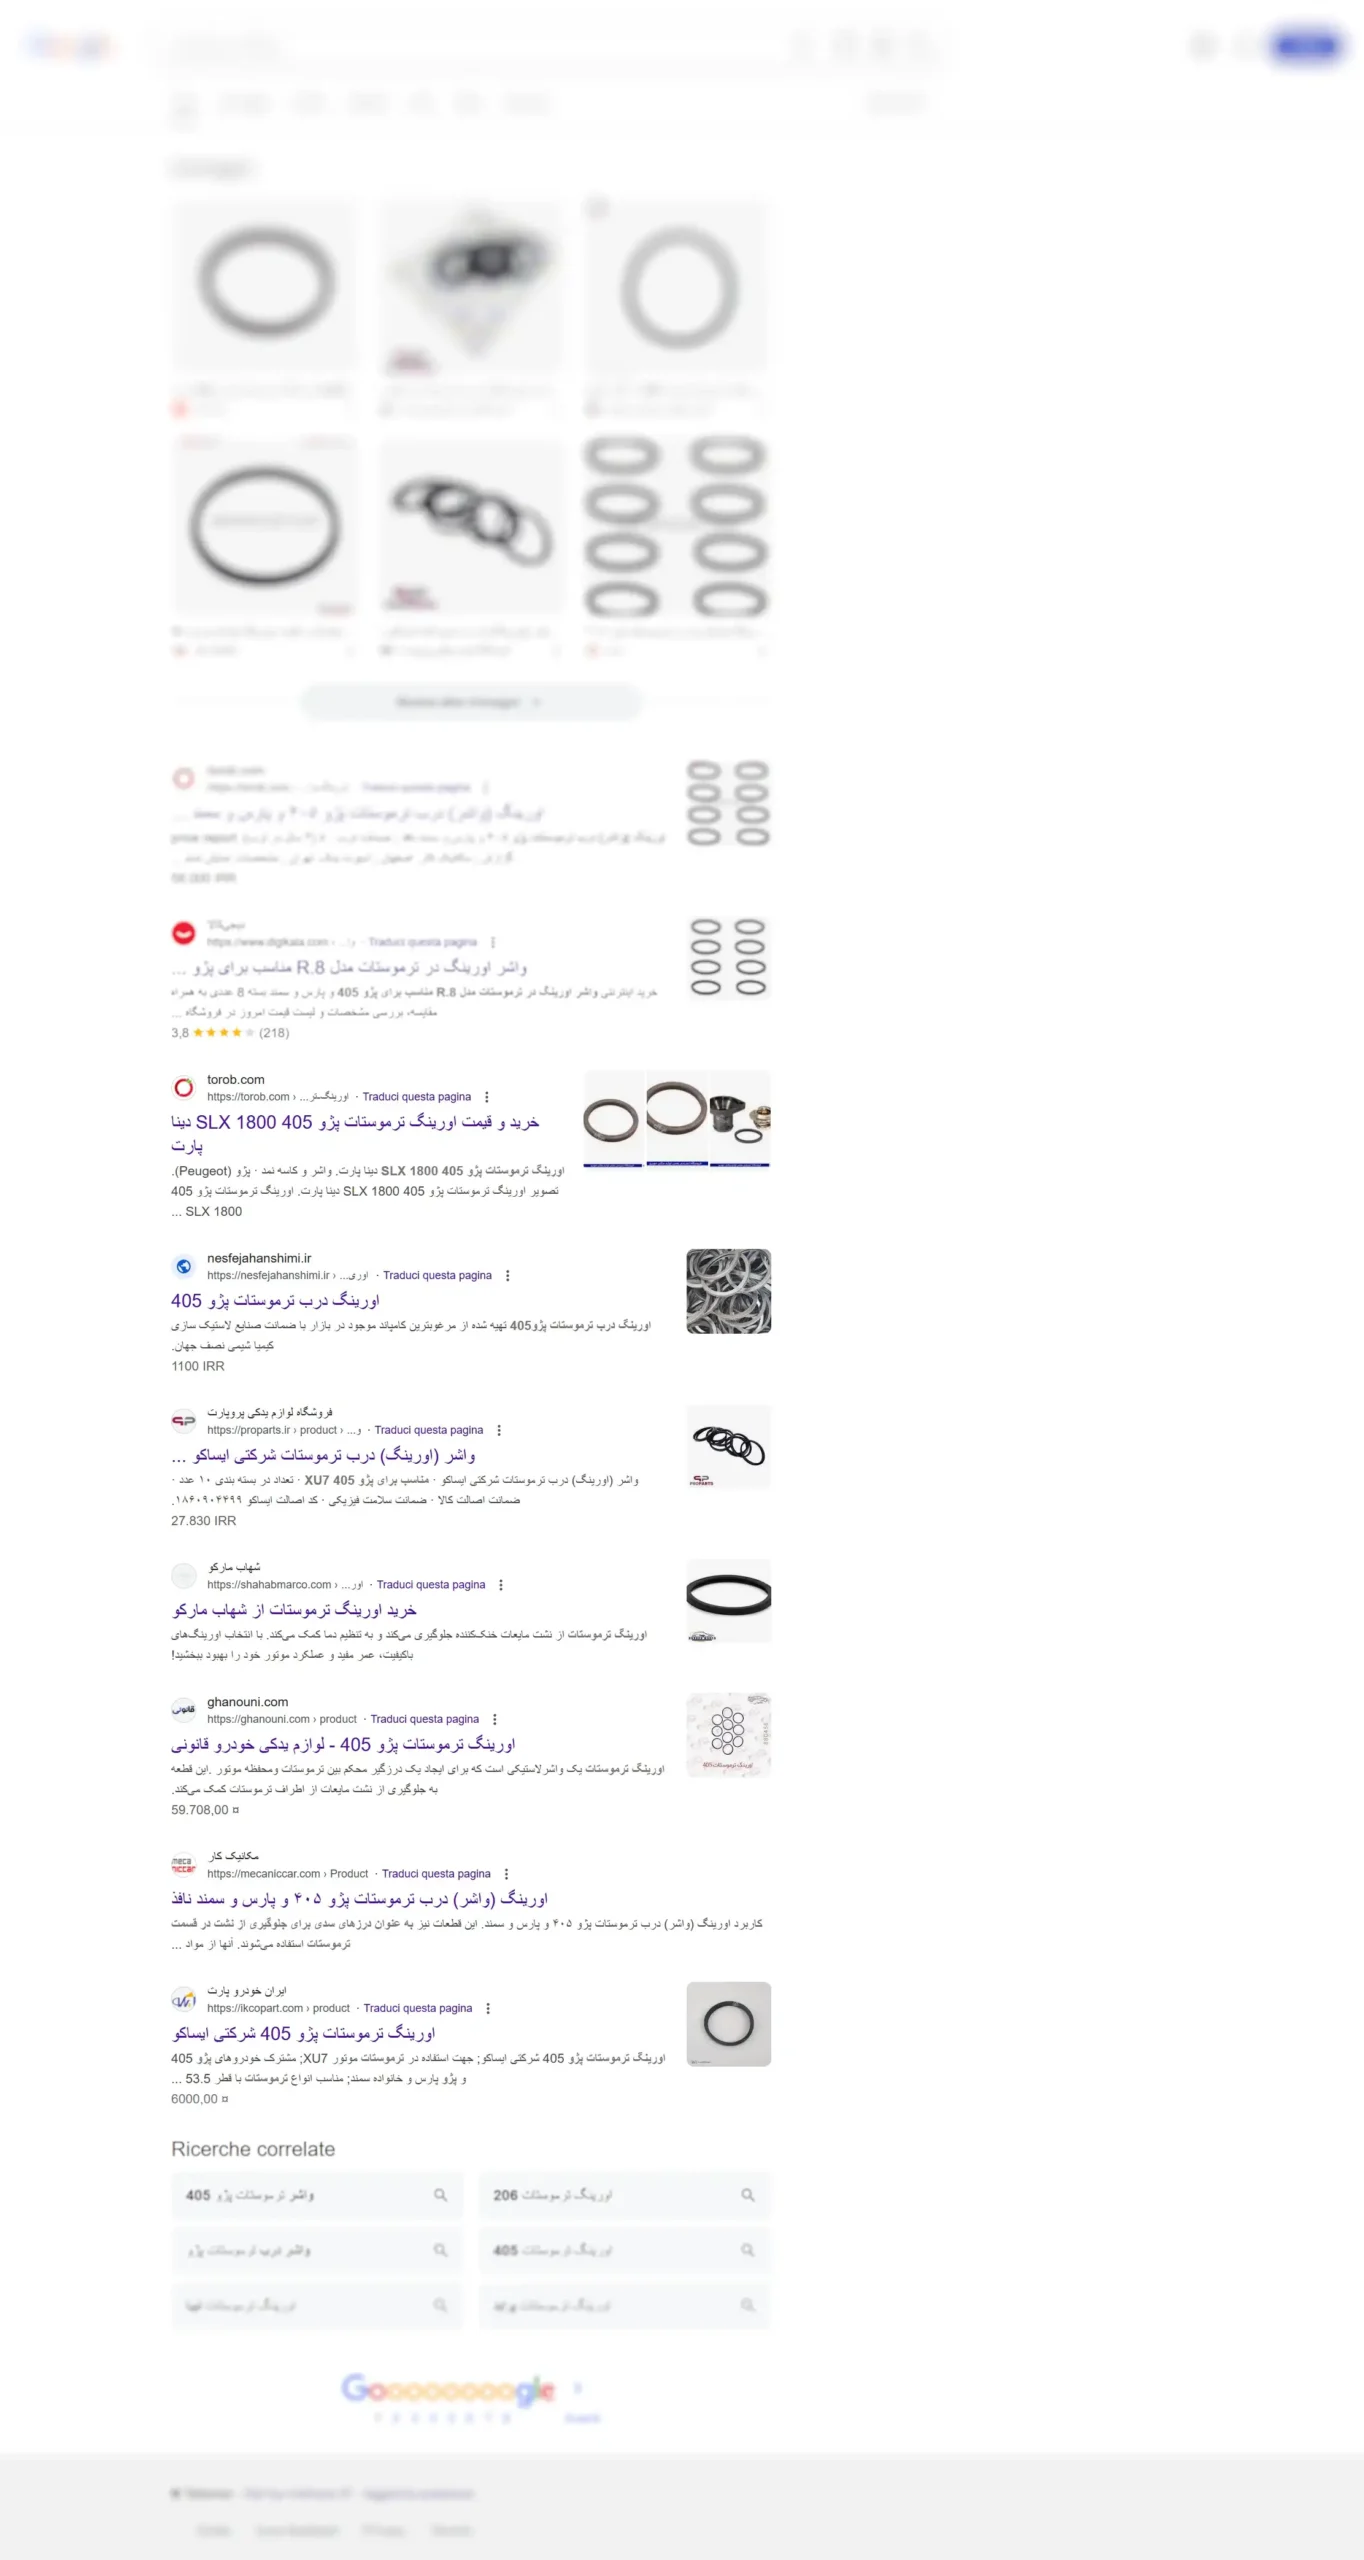Open the result titled 'اورینگ درب ترموستات پژو 405'
The width and height of the screenshot is (1364, 2560).
(275, 1300)
